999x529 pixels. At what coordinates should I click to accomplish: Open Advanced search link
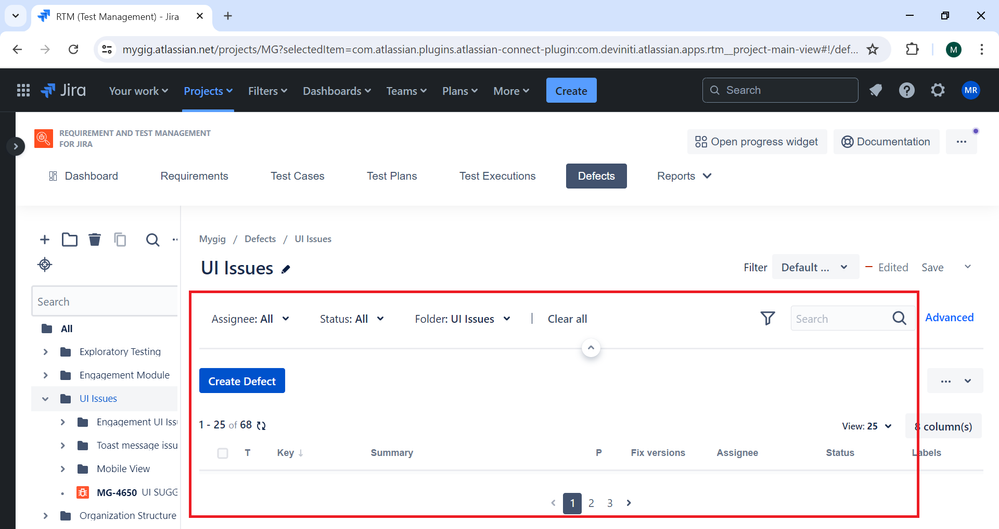point(949,317)
